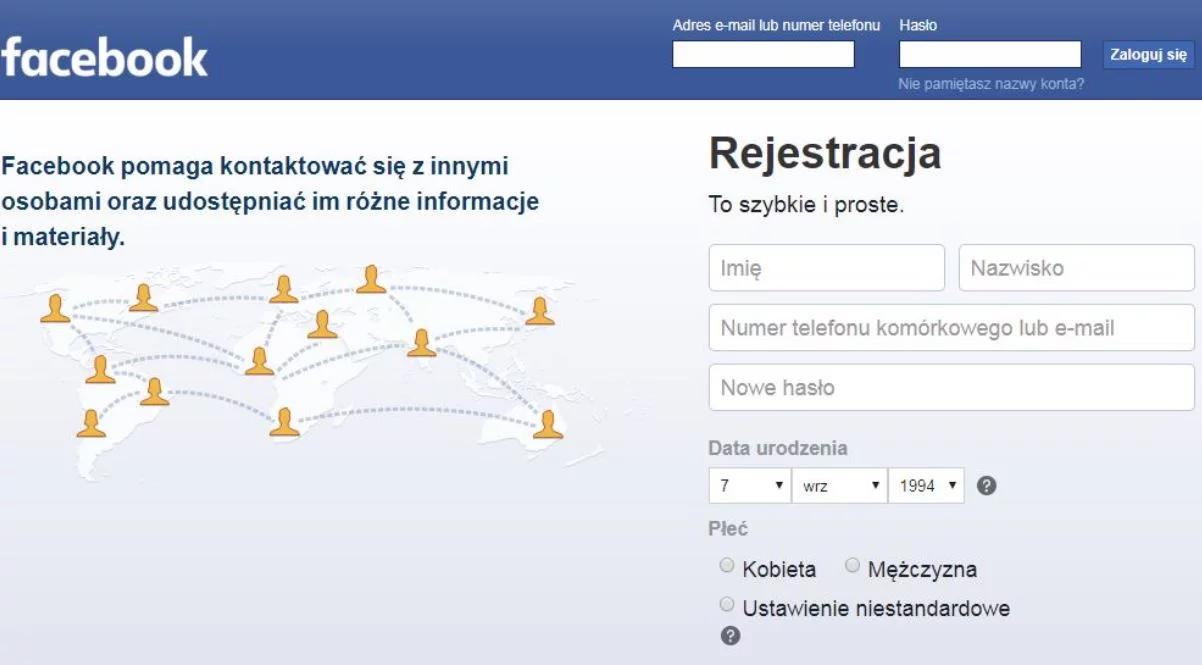The height and width of the screenshot is (665, 1202).
Task: Click the 'Facebook pomaga kontaktować się' tagline
Action: 270,202
